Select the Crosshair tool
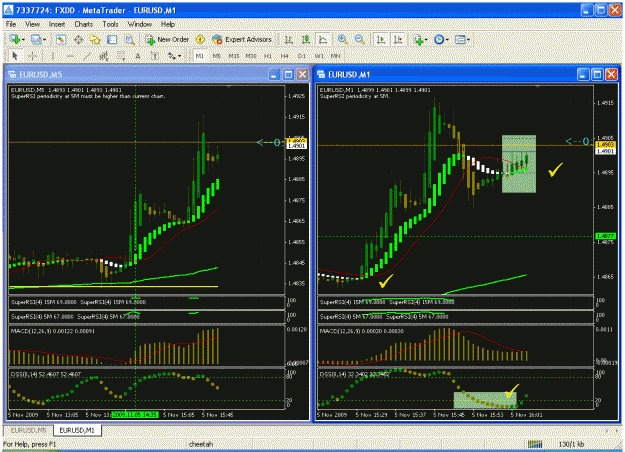 pos(33,56)
